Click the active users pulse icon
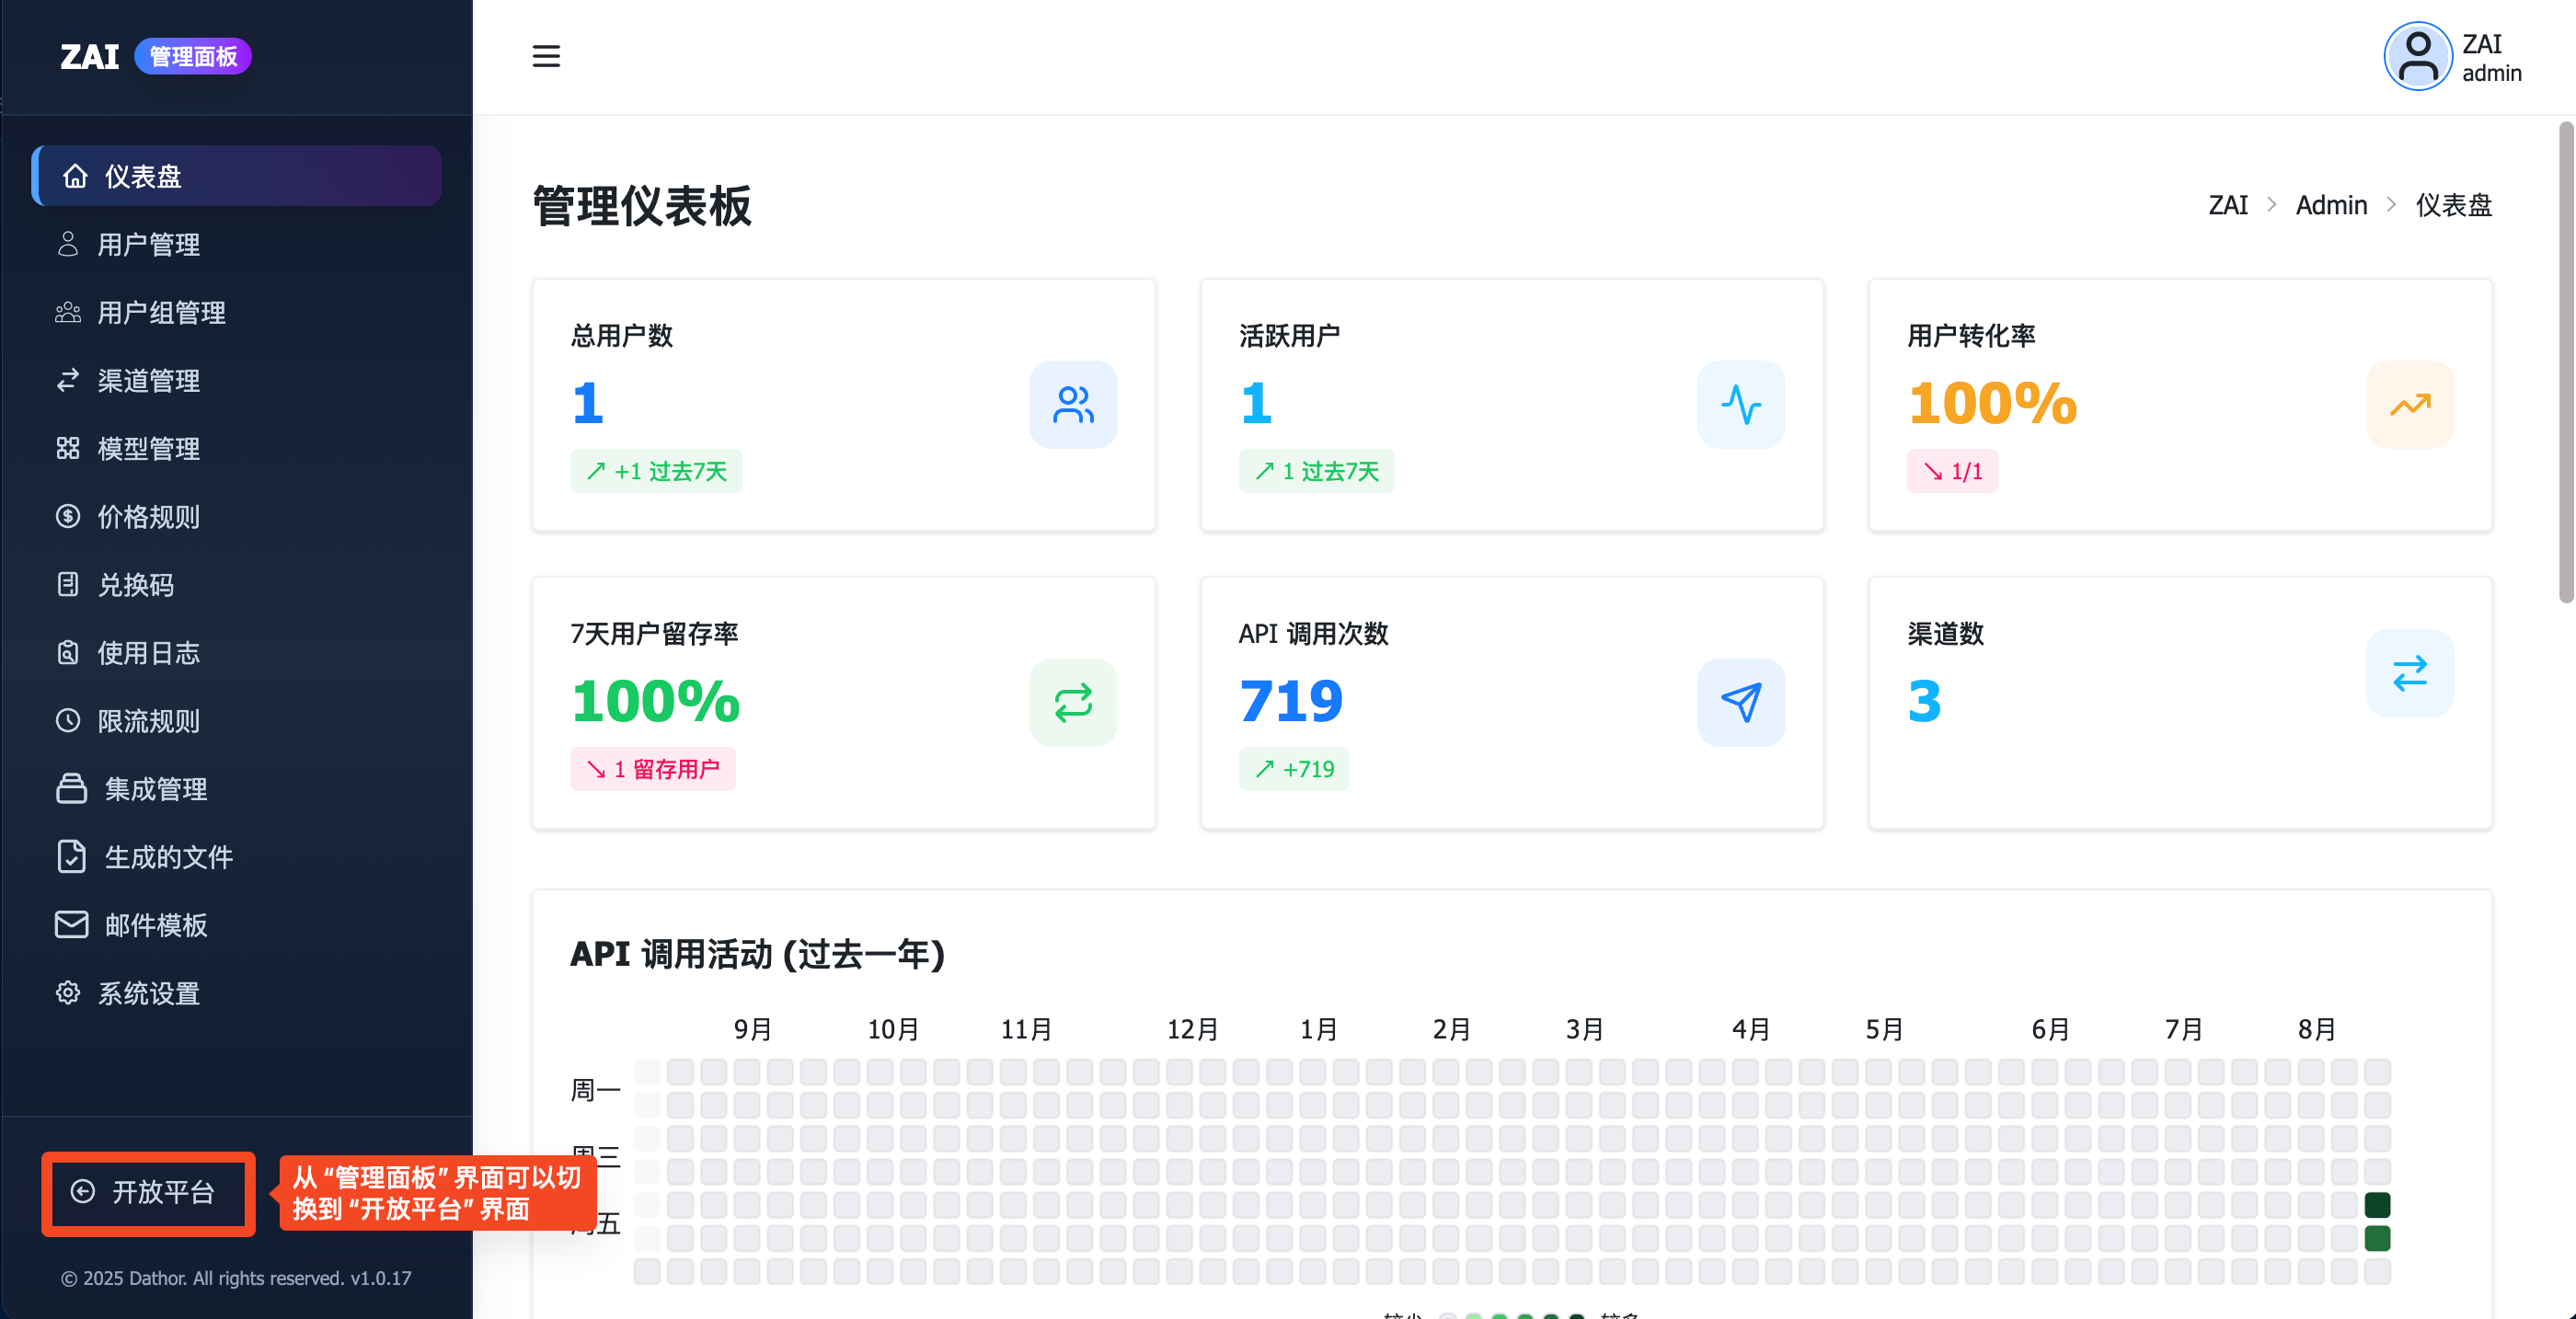Screen dimensions: 2576x1319 (x=1740, y=404)
